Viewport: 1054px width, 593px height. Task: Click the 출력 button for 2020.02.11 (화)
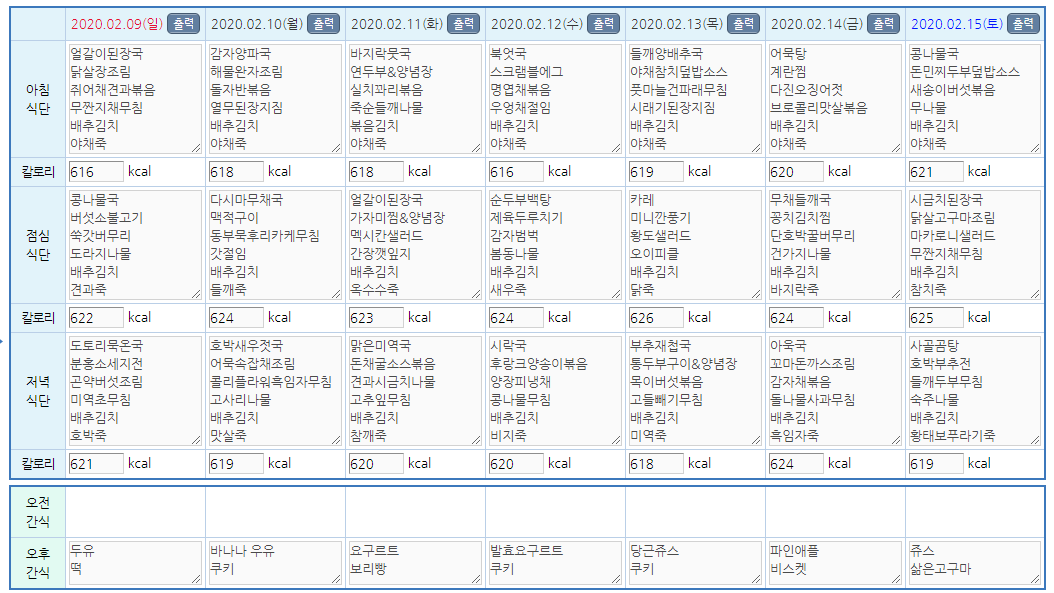click(462, 24)
